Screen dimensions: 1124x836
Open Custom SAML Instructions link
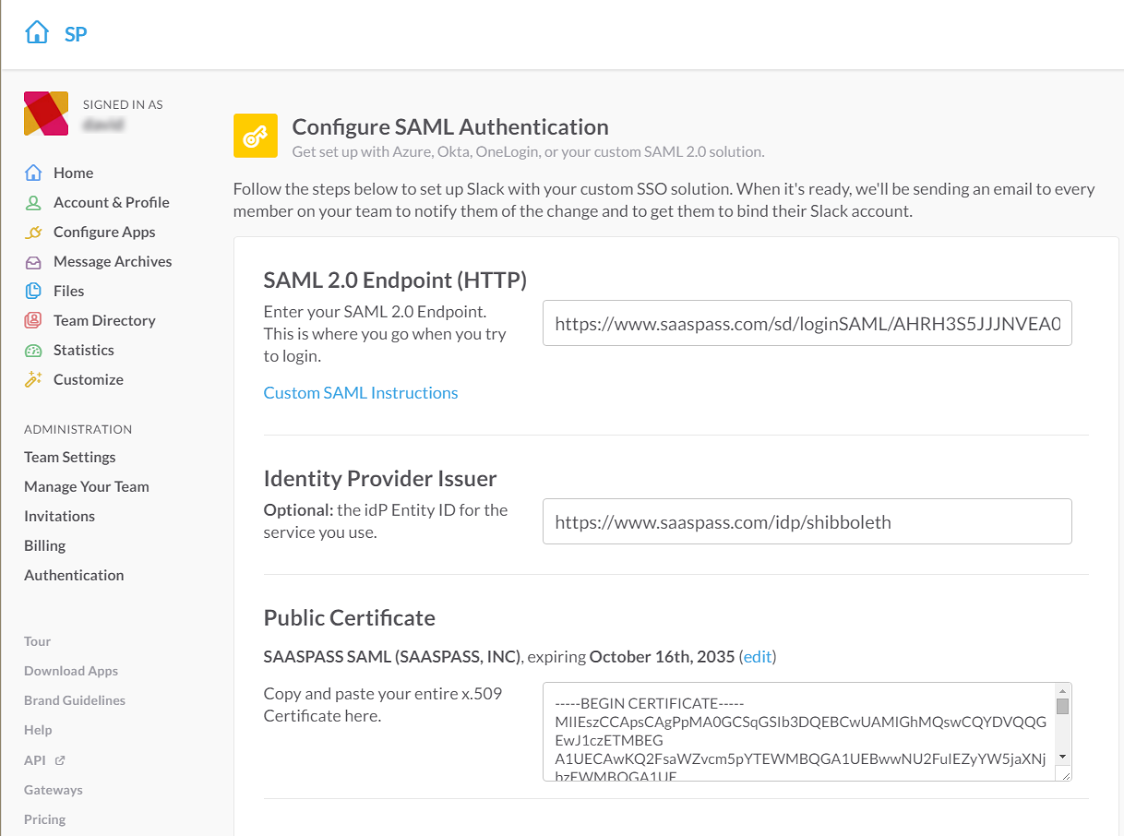[361, 393]
